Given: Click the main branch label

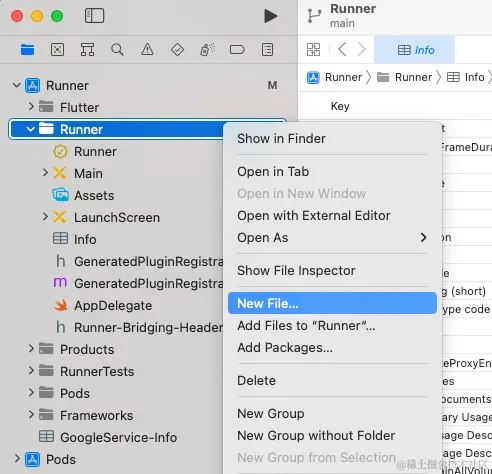Looking at the screenshot, I should coord(342,24).
